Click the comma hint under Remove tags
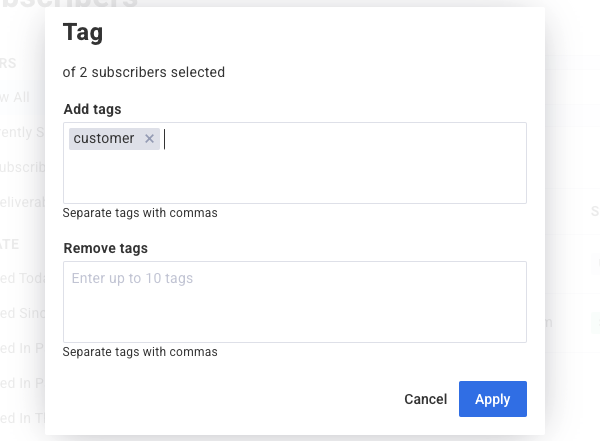Screen dimensions: 600x441 (140, 352)
